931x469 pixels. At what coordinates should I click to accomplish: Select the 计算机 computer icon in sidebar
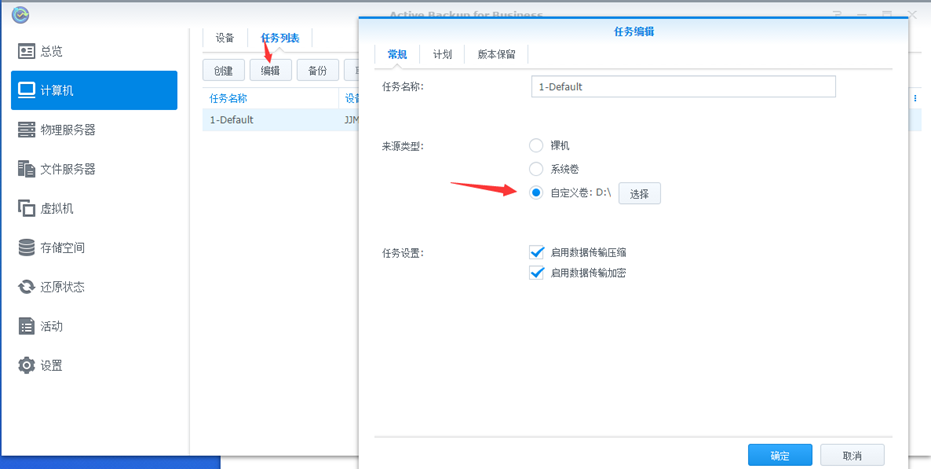point(27,90)
